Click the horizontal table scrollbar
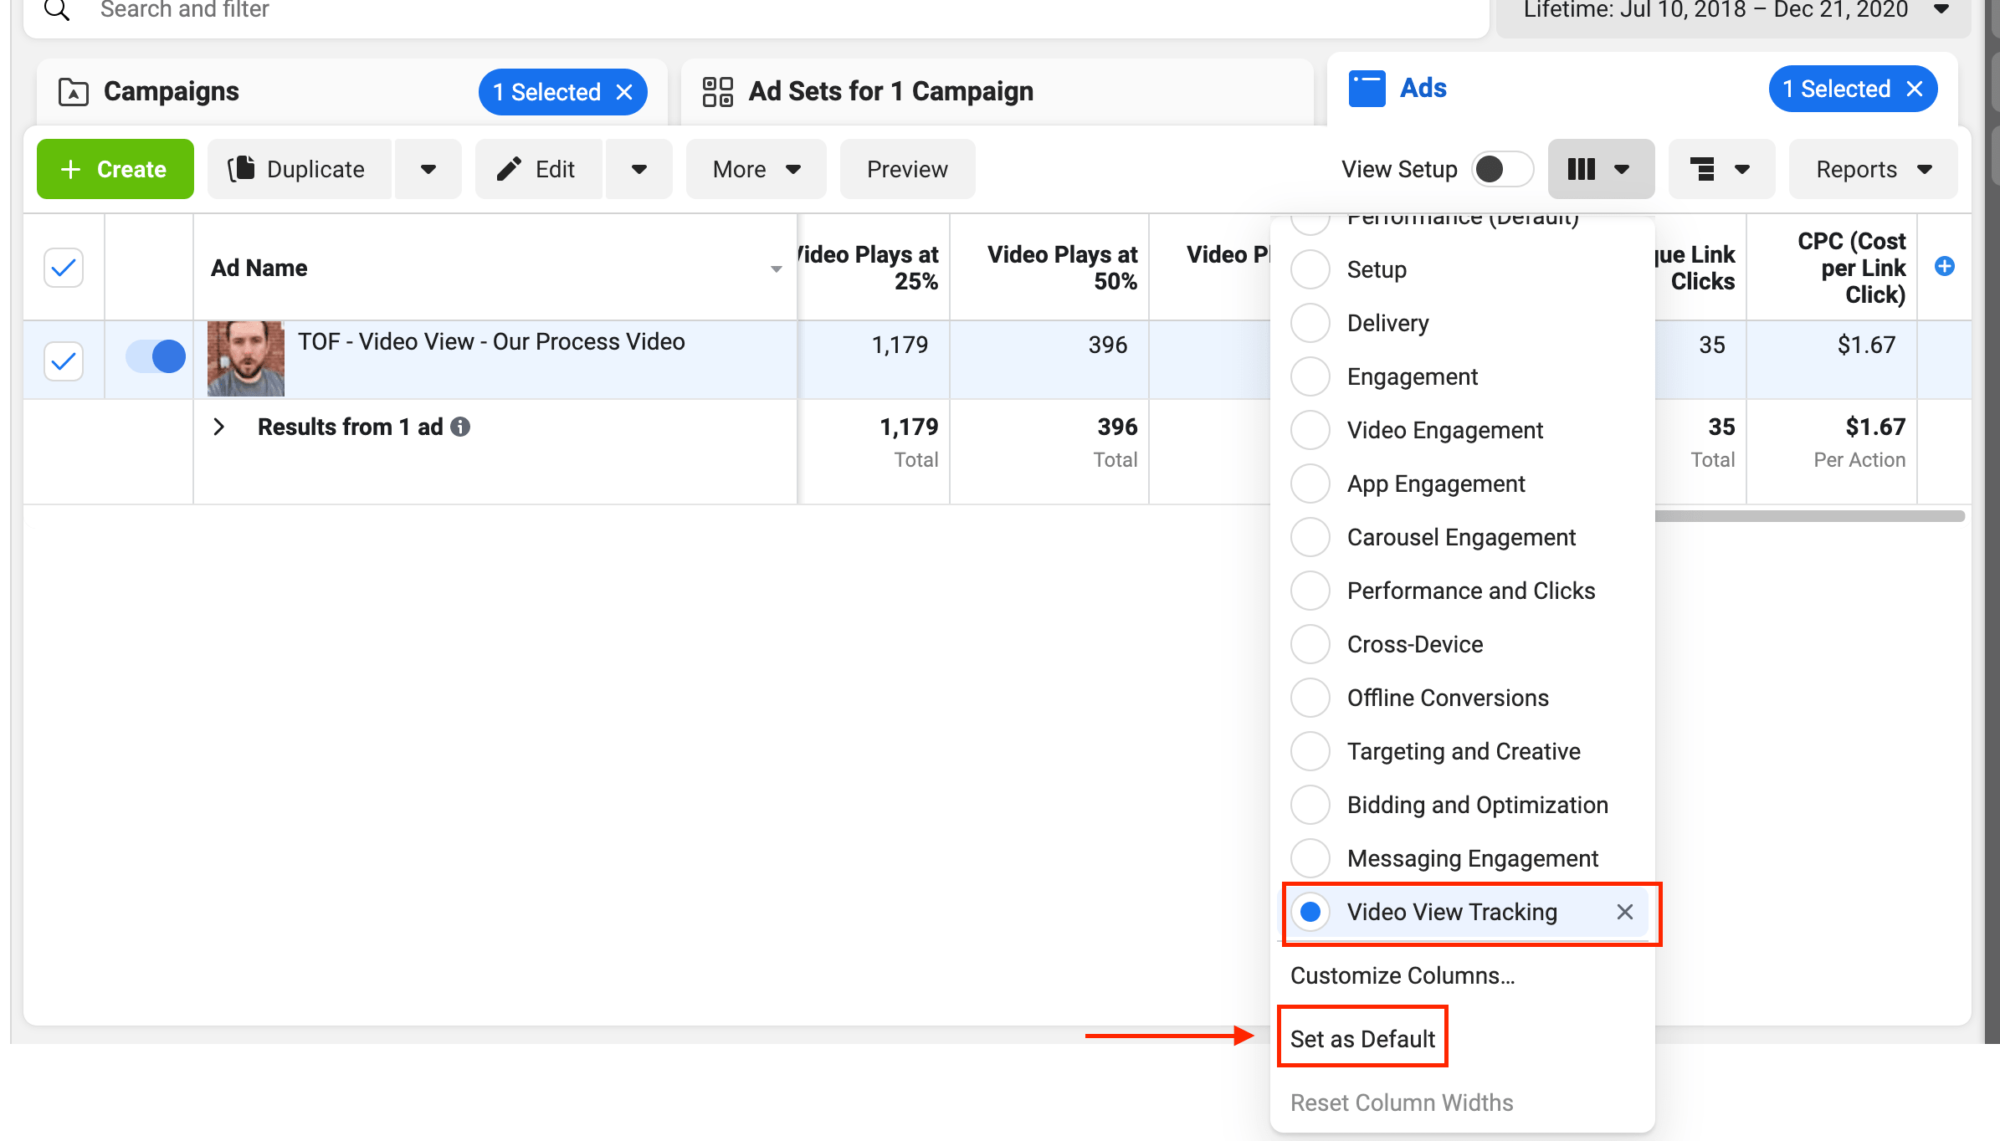Screen dimensions: 2000x1141 pyautogui.click(x=1809, y=516)
